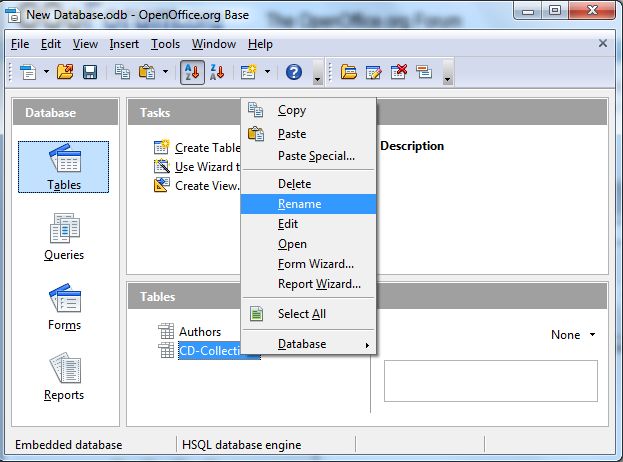The image size is (623, 462).
Task: Choose Rename from the context menu
Action: (x=299, y=204)
